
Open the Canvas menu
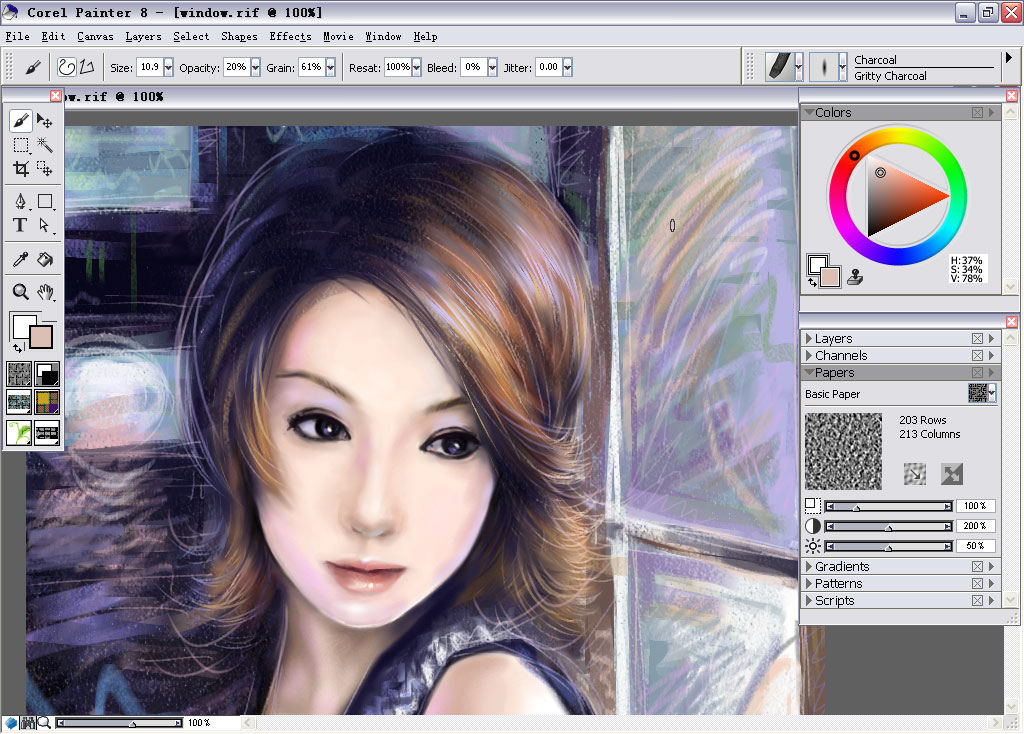95,37
